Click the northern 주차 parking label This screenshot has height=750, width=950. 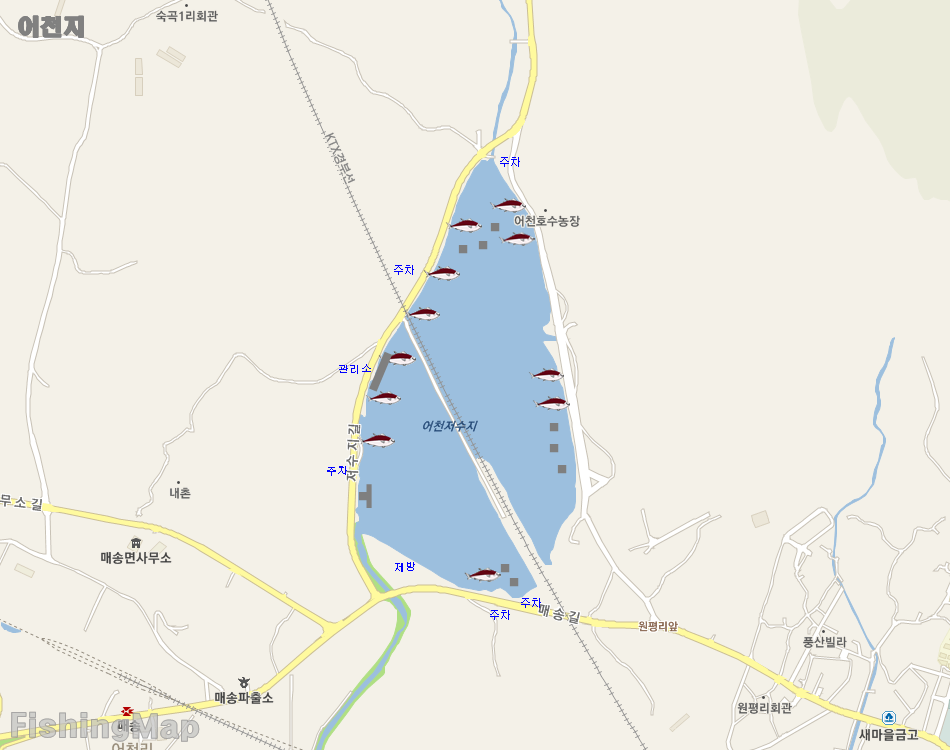click(510, 162)
